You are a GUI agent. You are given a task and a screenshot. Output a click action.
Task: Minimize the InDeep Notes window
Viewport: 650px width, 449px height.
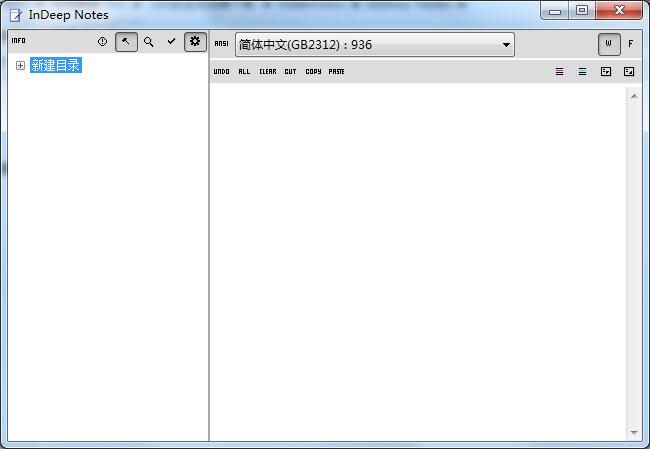(555, 11)
